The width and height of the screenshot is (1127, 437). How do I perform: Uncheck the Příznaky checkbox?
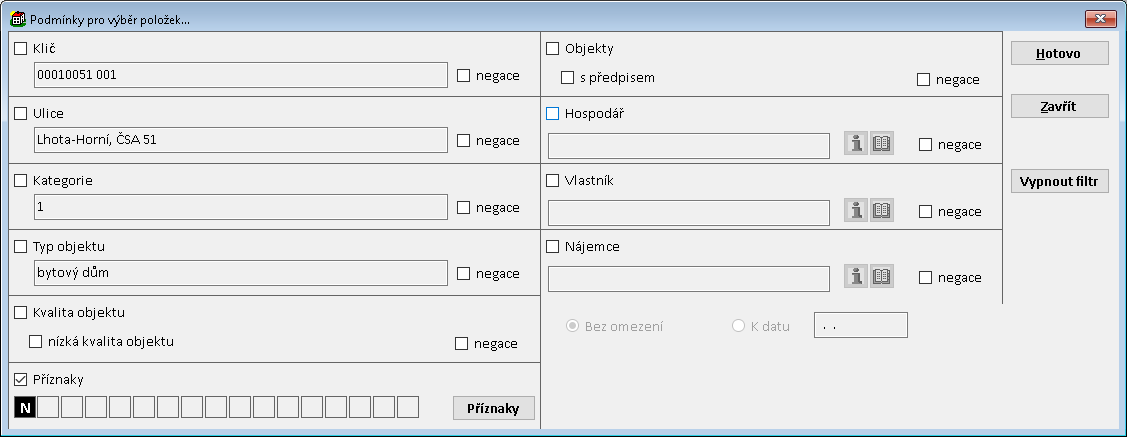pos(21,380)
